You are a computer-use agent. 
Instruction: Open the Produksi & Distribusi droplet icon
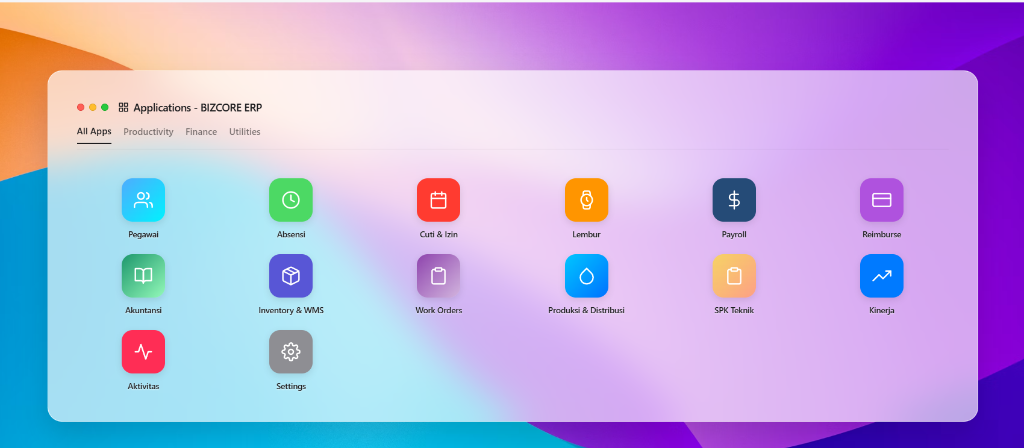(x=586, y=276)
